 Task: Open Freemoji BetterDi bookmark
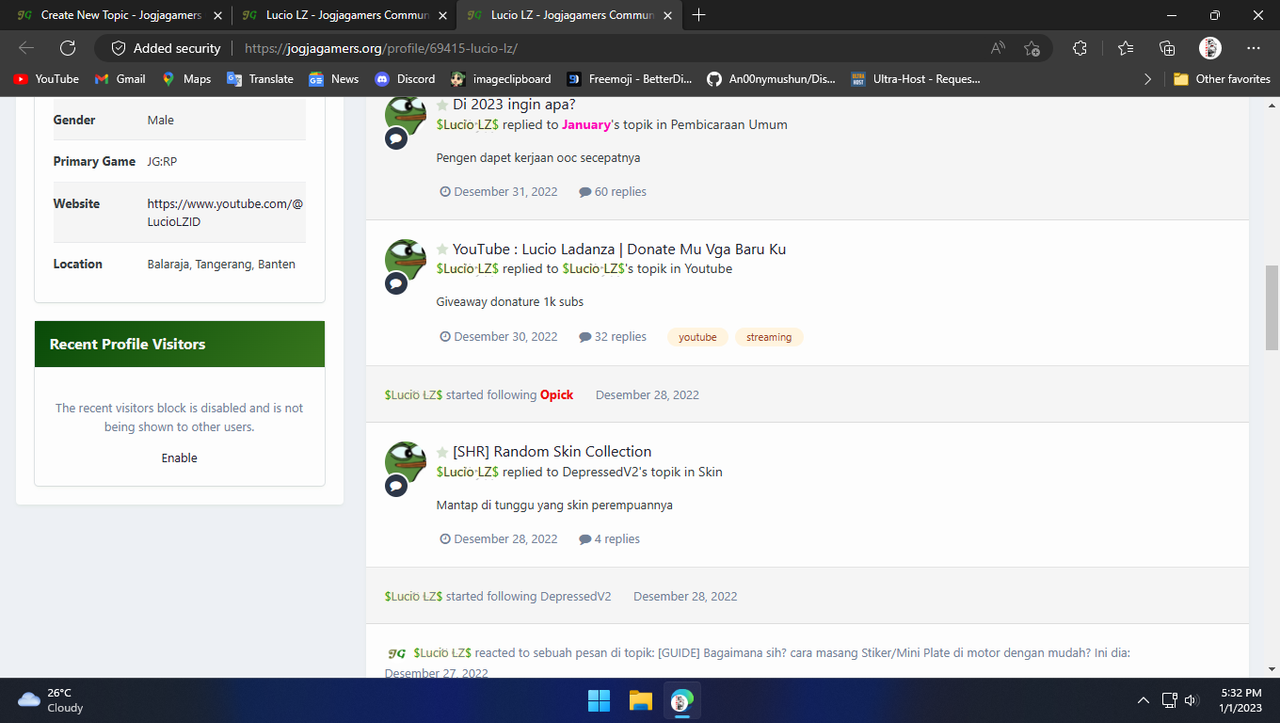(x=630, y=79)
